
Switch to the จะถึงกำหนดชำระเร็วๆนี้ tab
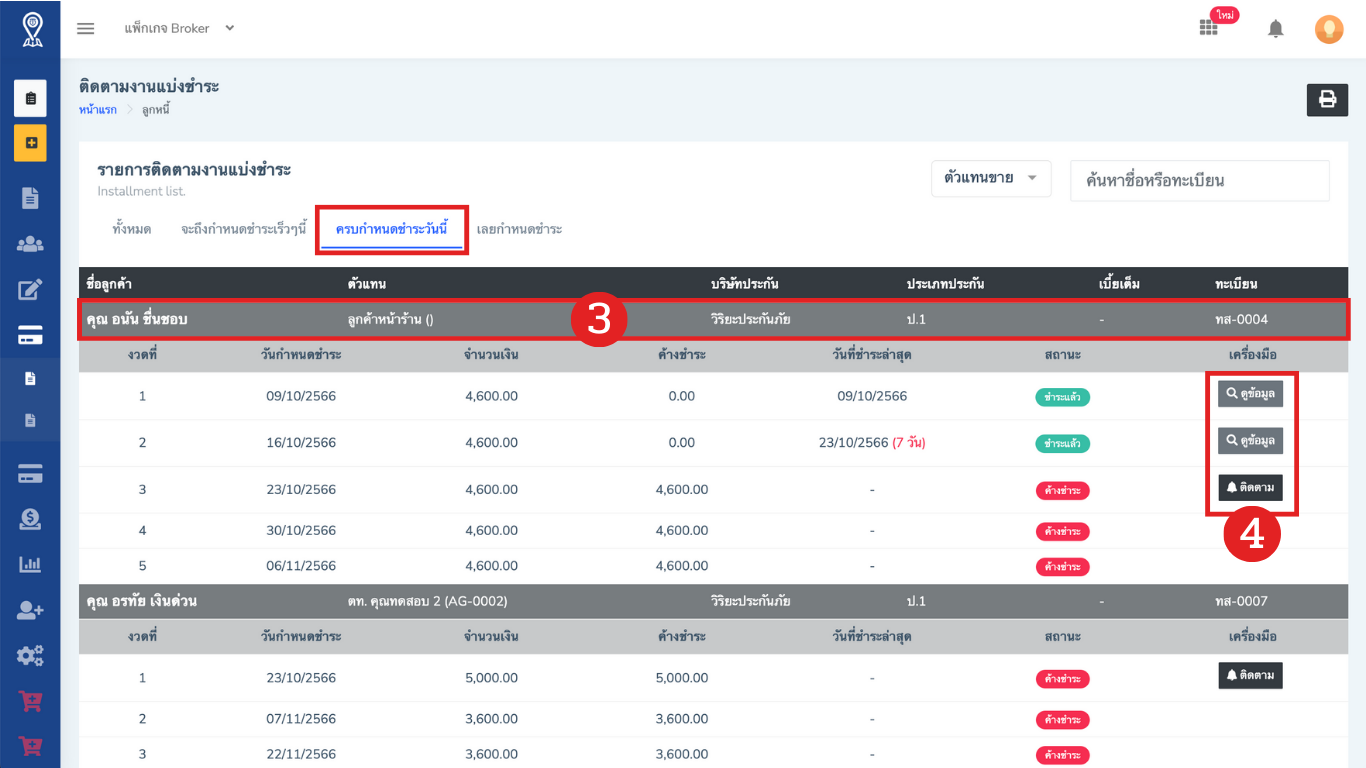(243, 229)
